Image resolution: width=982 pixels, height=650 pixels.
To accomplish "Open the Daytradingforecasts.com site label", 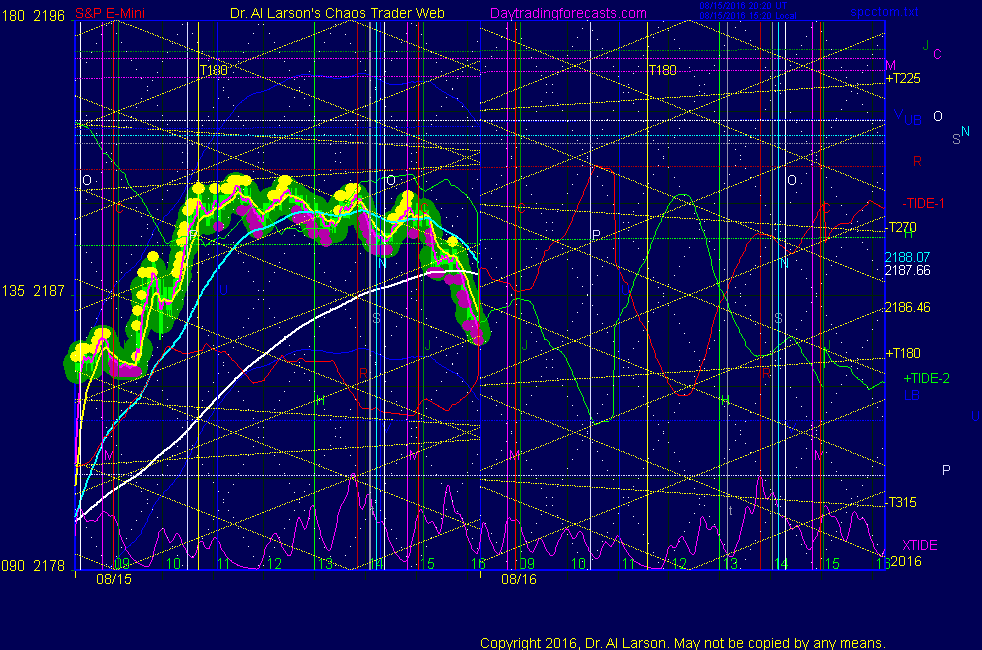I will pyautogui.click(x=568, y=13).
